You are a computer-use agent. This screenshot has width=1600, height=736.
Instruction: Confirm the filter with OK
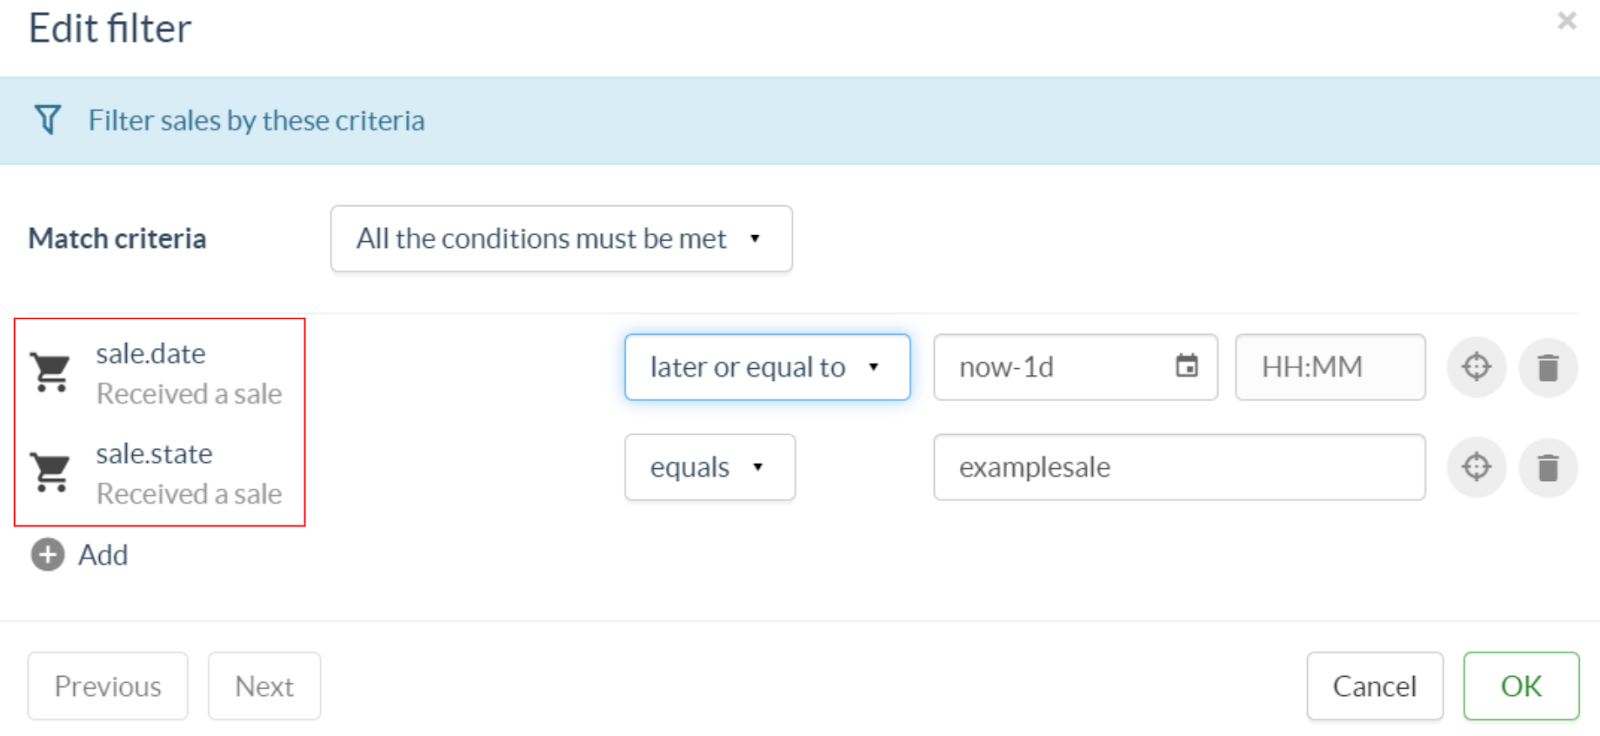coord(1520,686)
